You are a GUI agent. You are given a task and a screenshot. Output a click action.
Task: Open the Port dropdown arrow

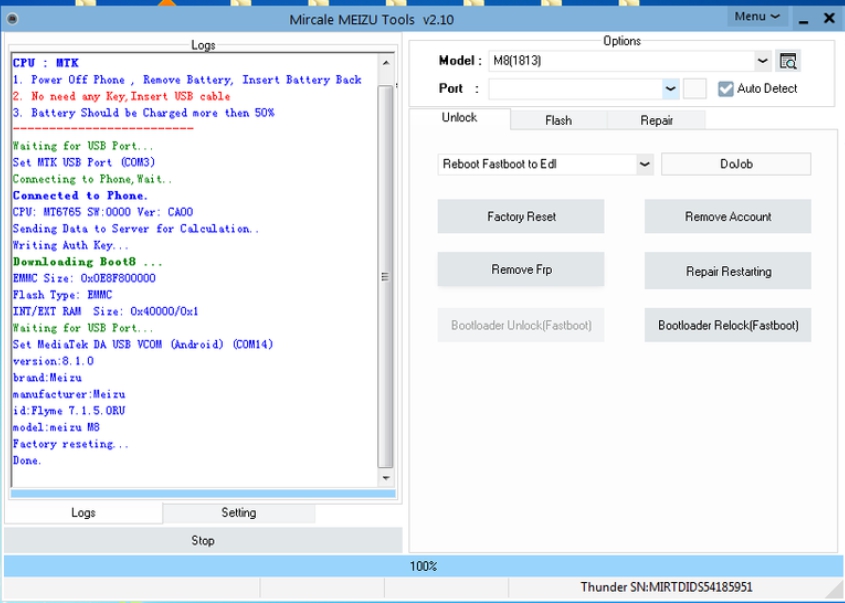click(670, 89)
